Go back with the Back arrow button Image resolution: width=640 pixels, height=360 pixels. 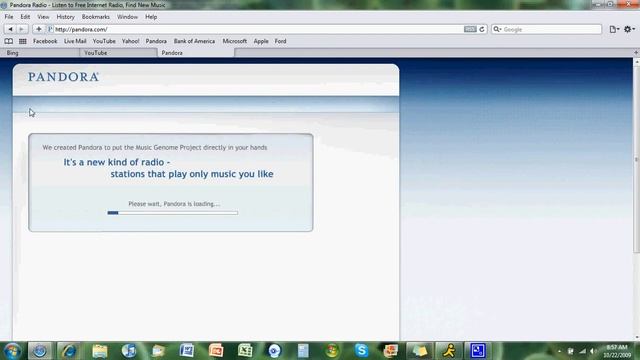click(x=10, y=29)
